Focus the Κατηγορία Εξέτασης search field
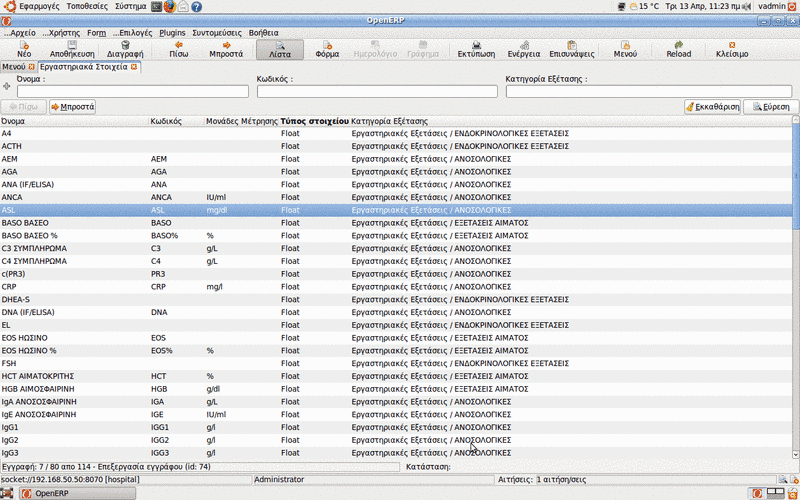This screenshot has width=800, height=500. click(x=649, y=91)
